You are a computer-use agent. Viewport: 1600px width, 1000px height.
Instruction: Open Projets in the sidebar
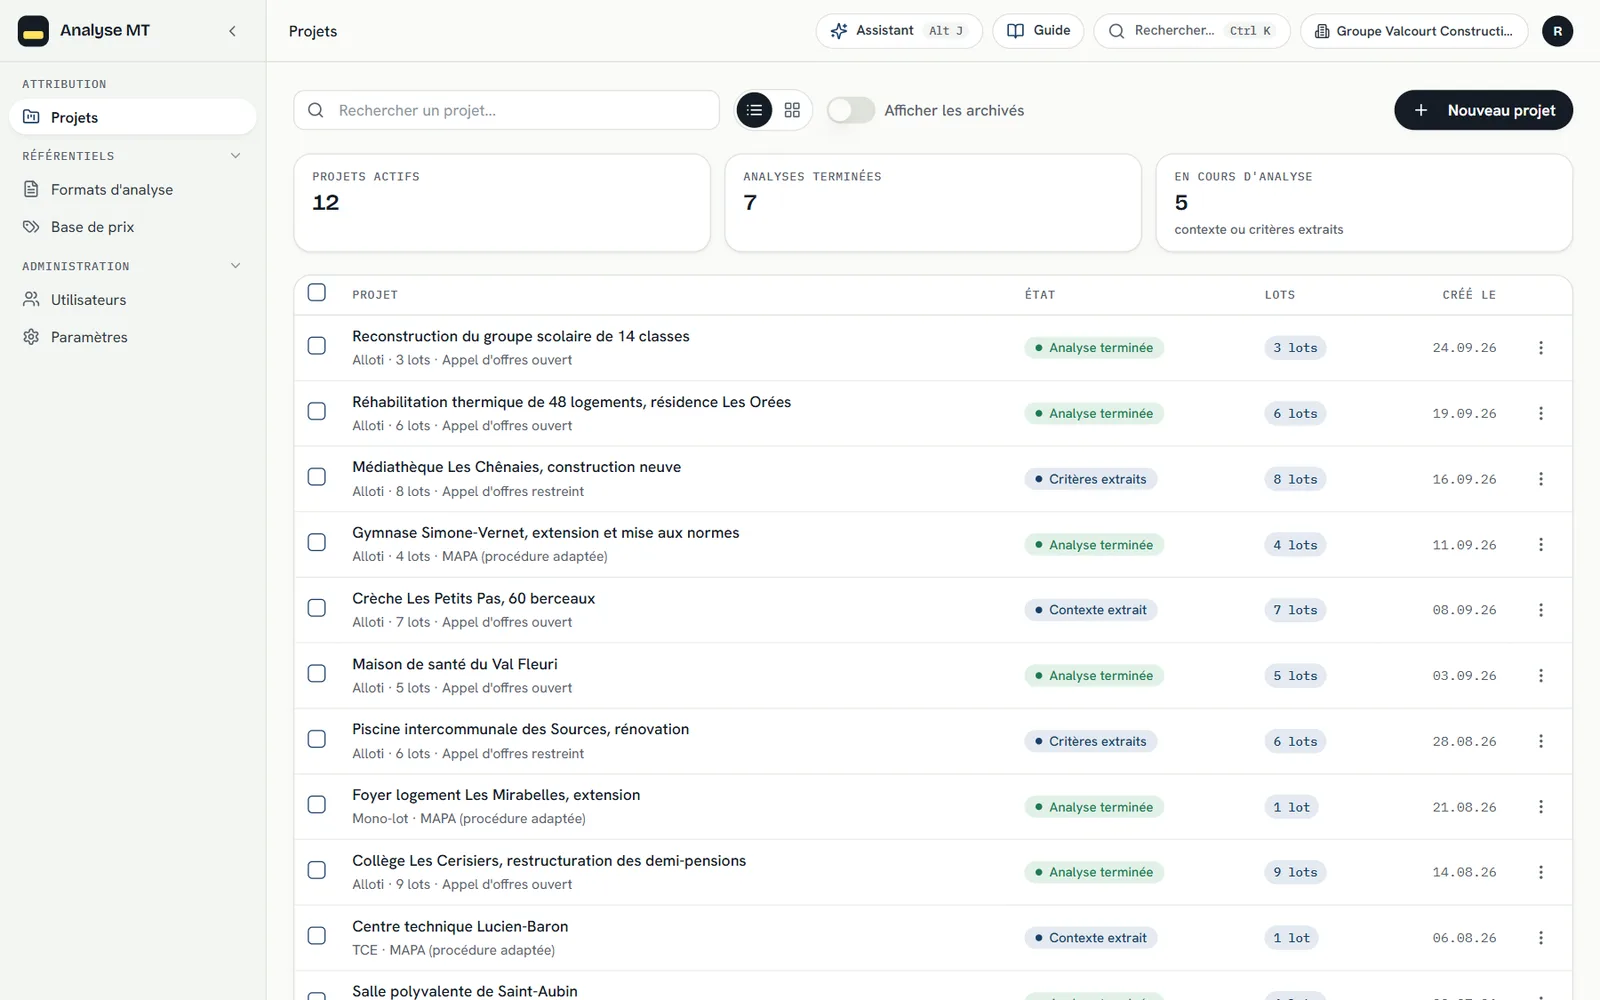[133, 117]
